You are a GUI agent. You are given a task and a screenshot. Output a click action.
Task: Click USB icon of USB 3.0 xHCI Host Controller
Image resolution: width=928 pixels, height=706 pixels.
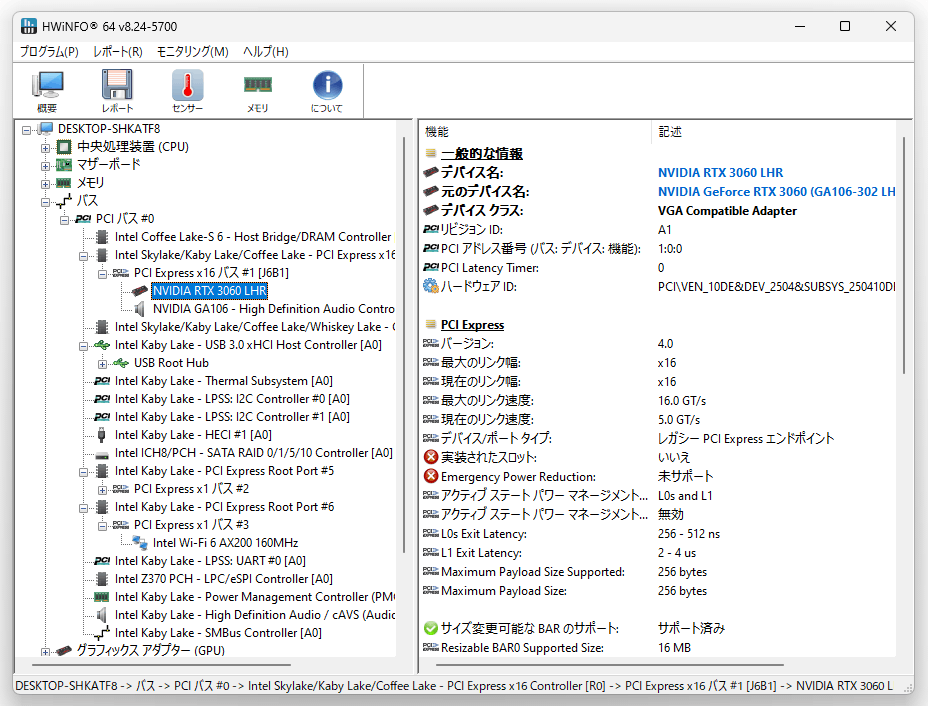coord(102,345)
